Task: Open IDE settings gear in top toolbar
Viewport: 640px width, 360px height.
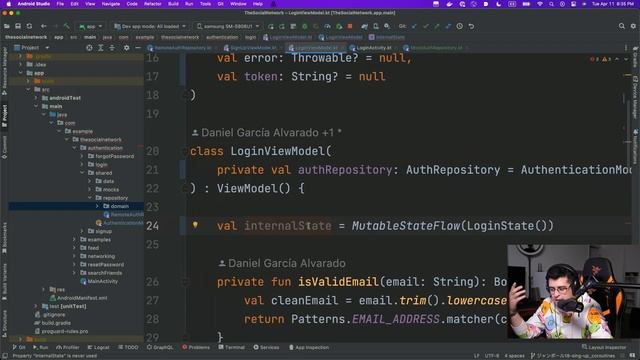Action: pos(633,26)
